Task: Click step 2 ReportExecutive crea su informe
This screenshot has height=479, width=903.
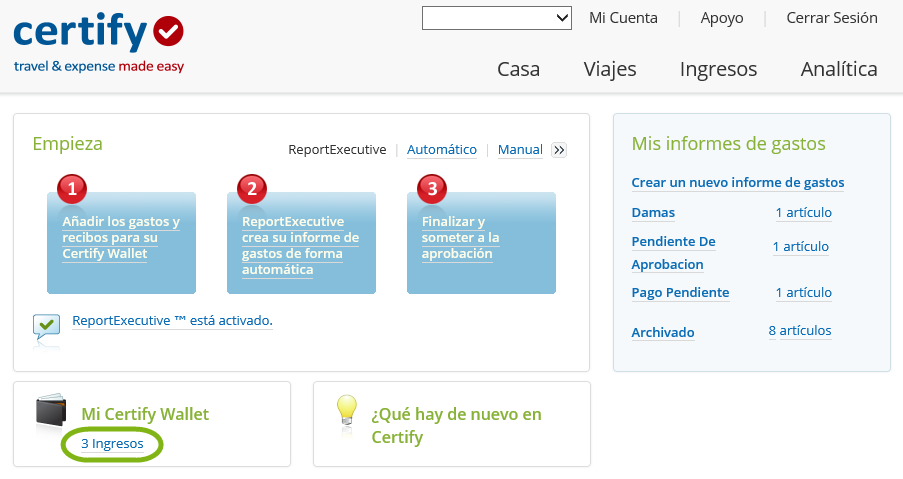Action: [x=301, y=243]
